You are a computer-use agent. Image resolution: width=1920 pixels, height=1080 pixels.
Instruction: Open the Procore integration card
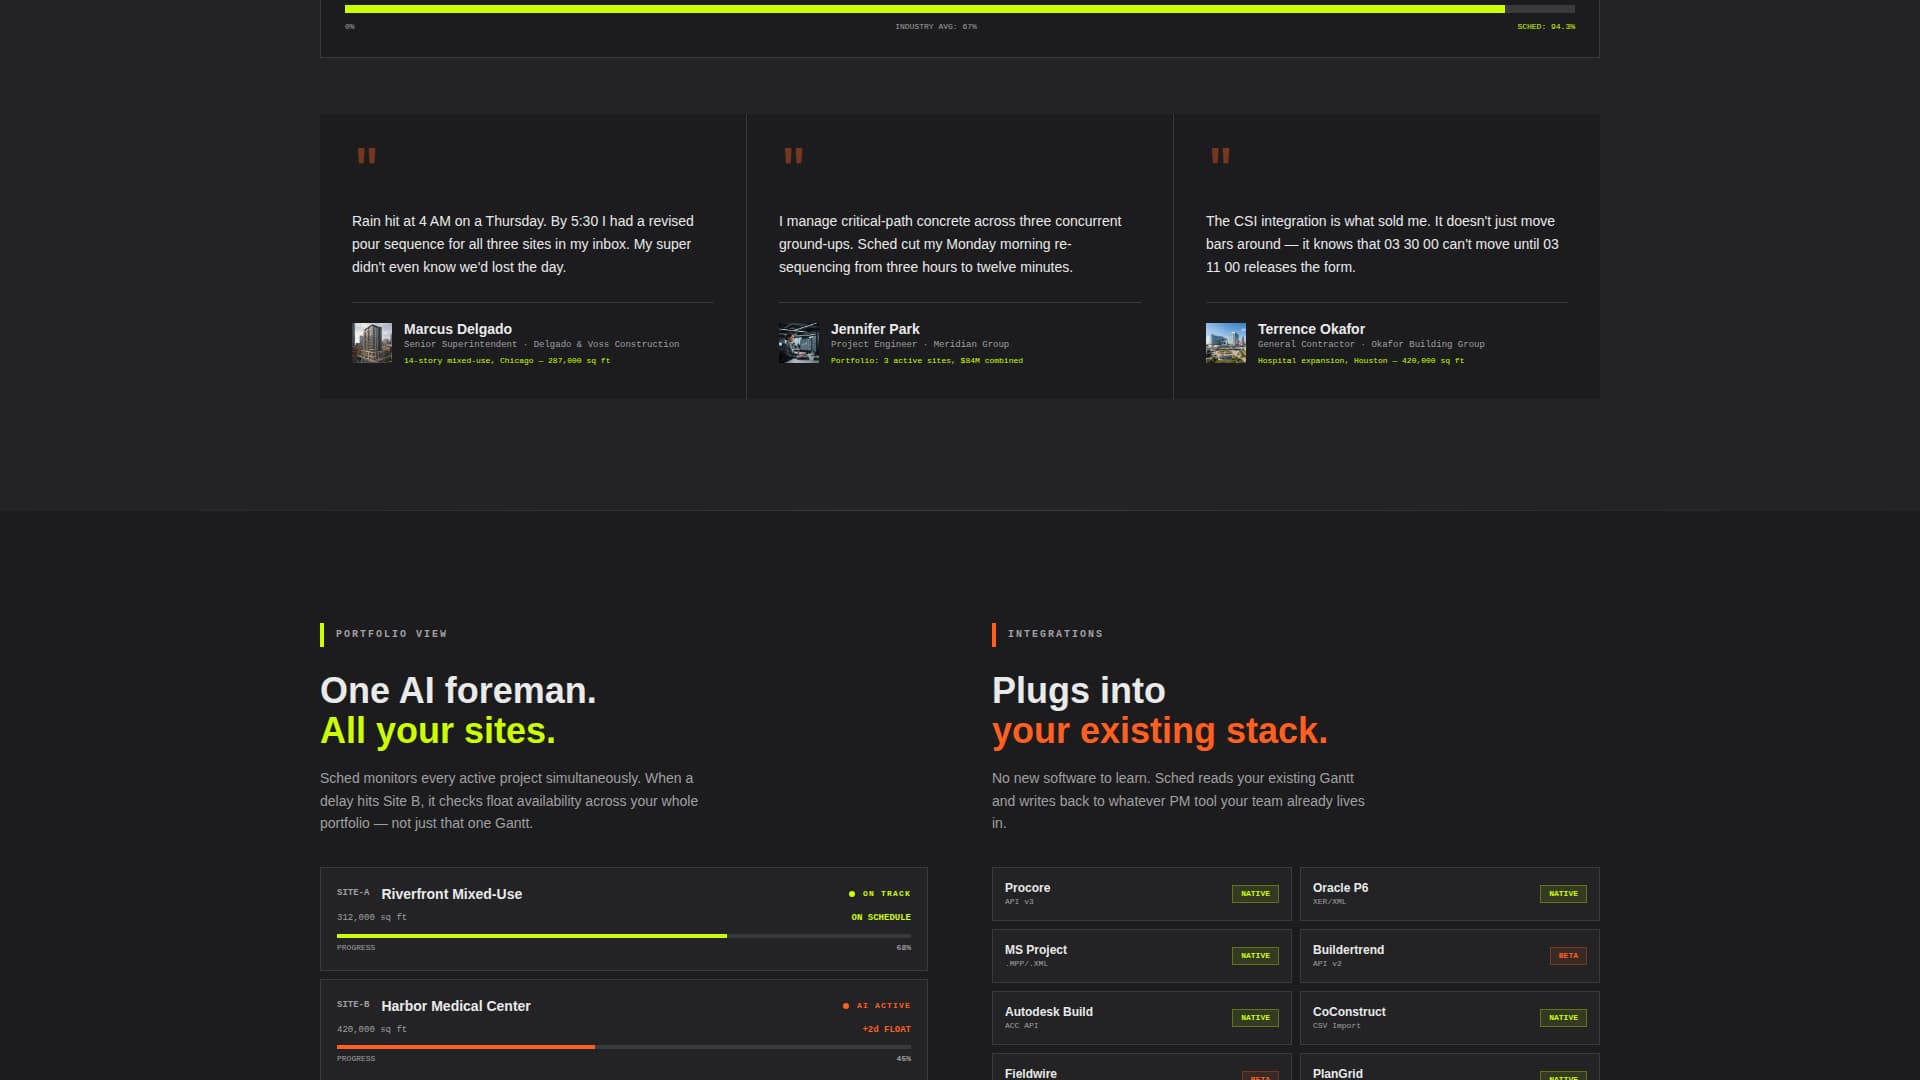[1142, 894]
